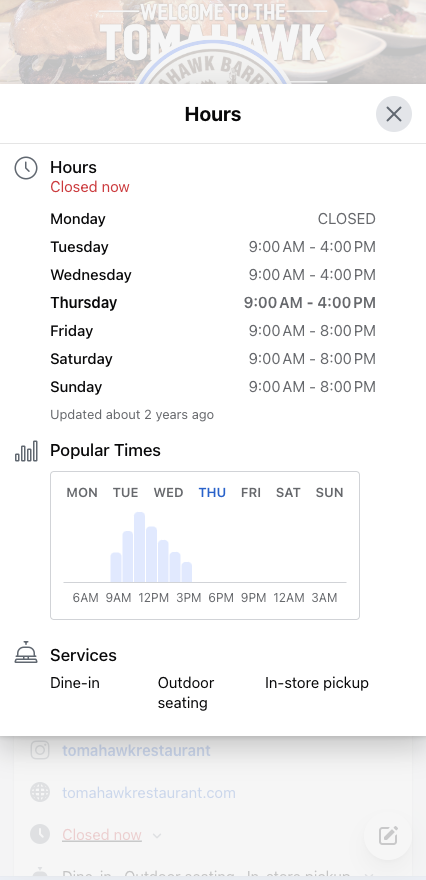Click the 9AM axis label in chart

point(118,598)
